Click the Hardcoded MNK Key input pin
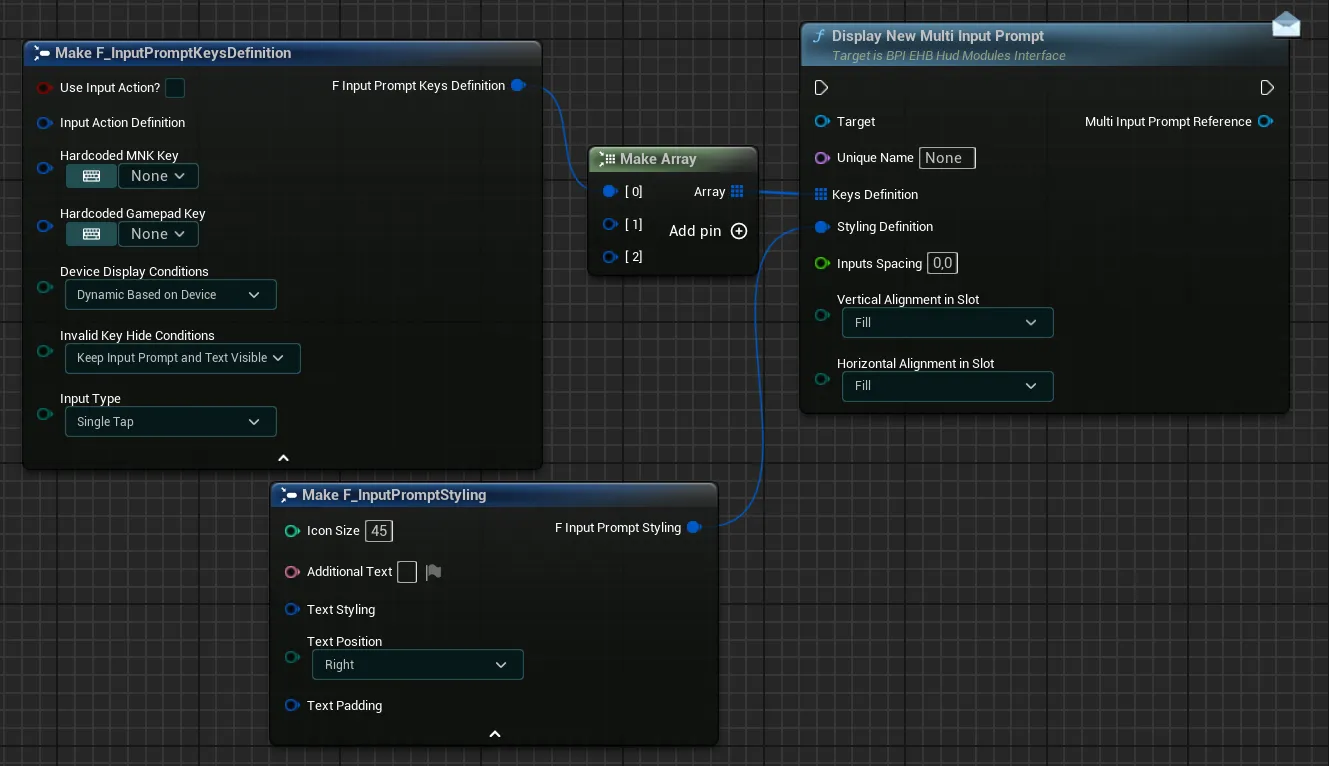 [44, 168]
